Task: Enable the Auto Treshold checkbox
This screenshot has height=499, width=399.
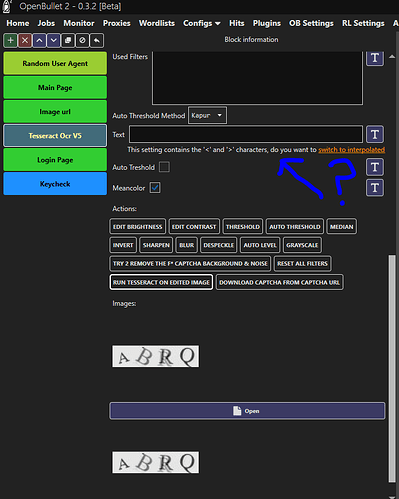Action: click(x=164, y=167)
